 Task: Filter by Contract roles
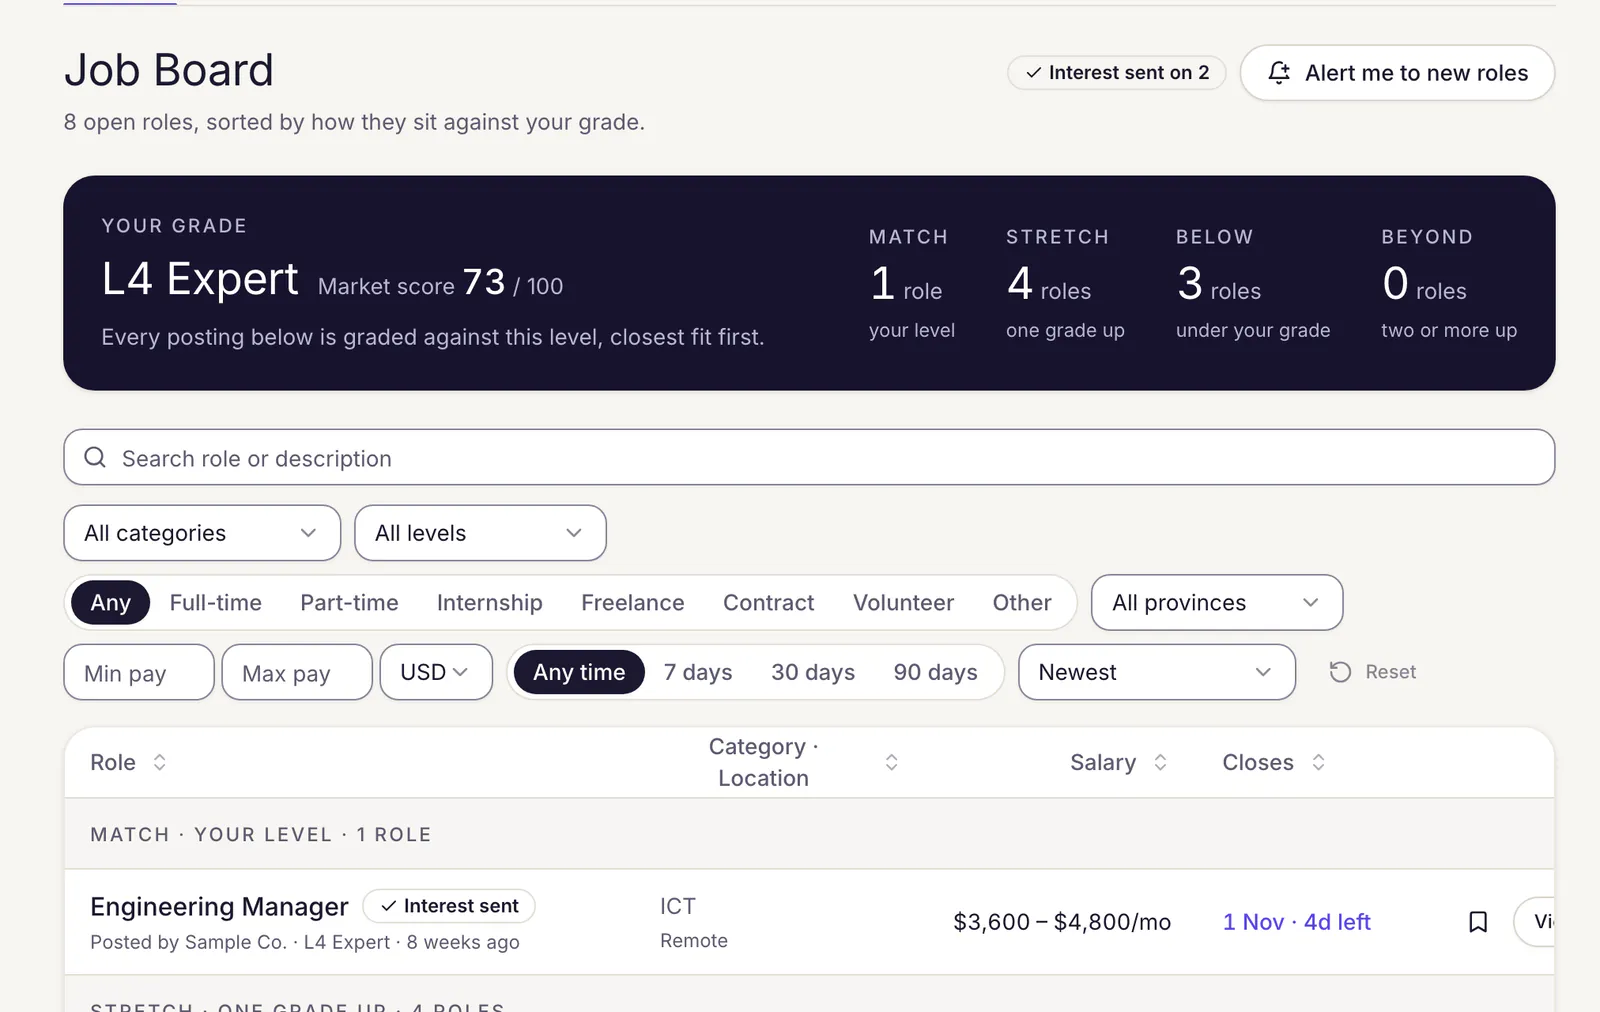coord(769,603)
